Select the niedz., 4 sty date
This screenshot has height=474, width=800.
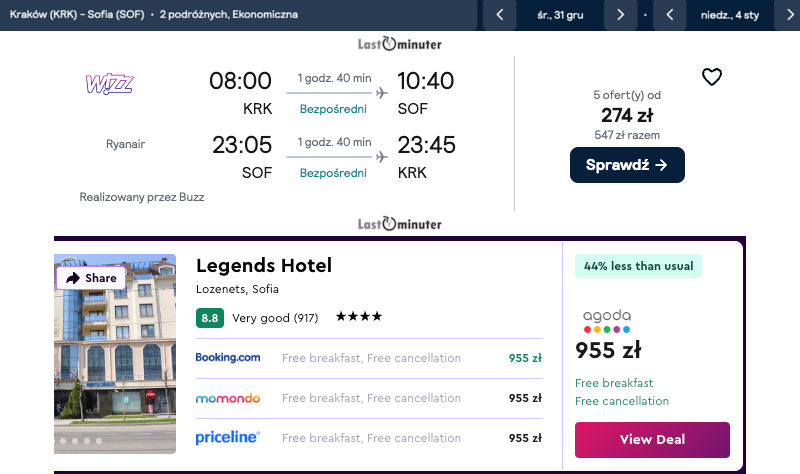(729, 15)
